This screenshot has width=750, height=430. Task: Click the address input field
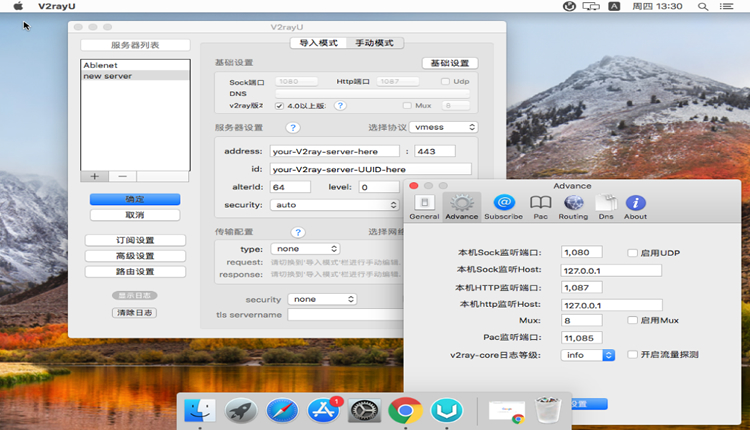pos(334,151)
